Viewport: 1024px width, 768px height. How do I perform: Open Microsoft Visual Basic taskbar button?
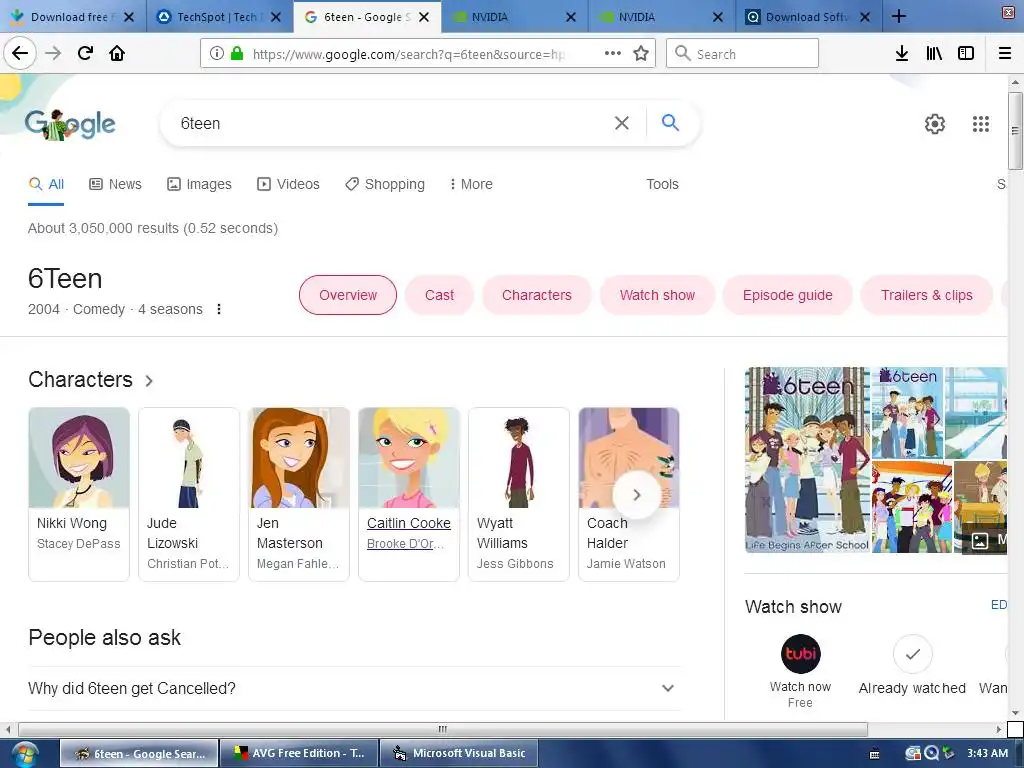pos(459,753)
